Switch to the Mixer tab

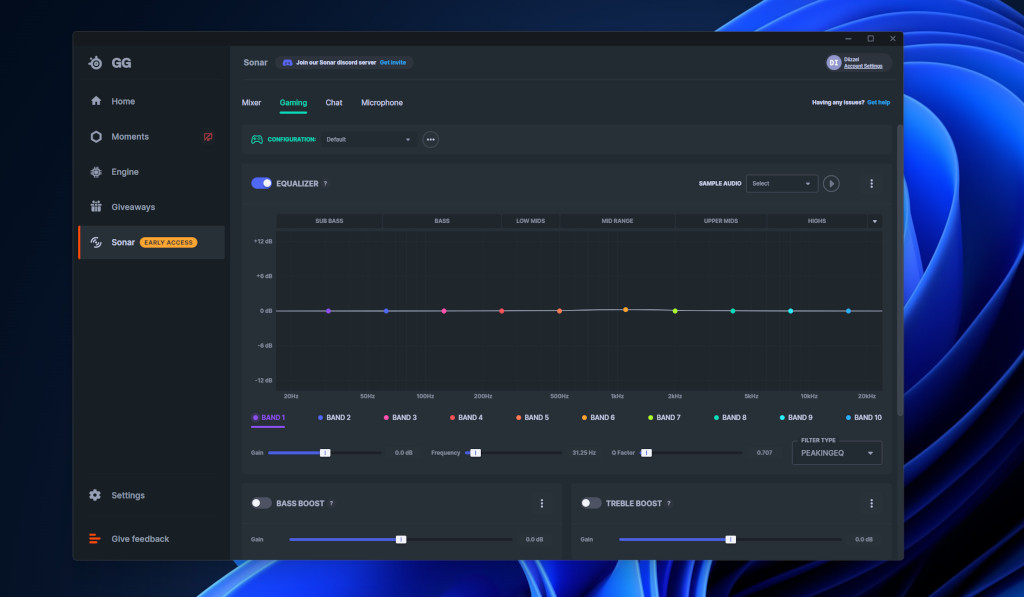tap(251, 103)
